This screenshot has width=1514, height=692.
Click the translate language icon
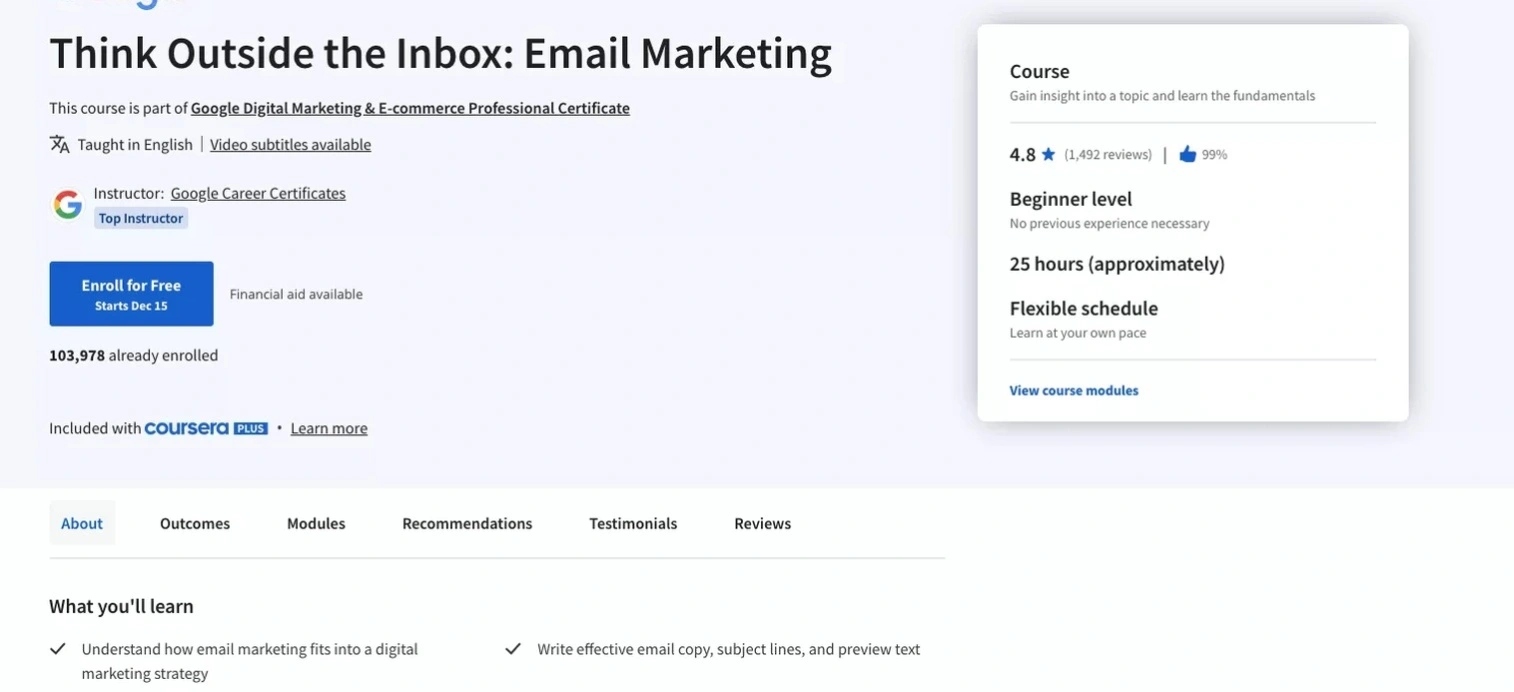pyautogui.click(x=60, y=144)
